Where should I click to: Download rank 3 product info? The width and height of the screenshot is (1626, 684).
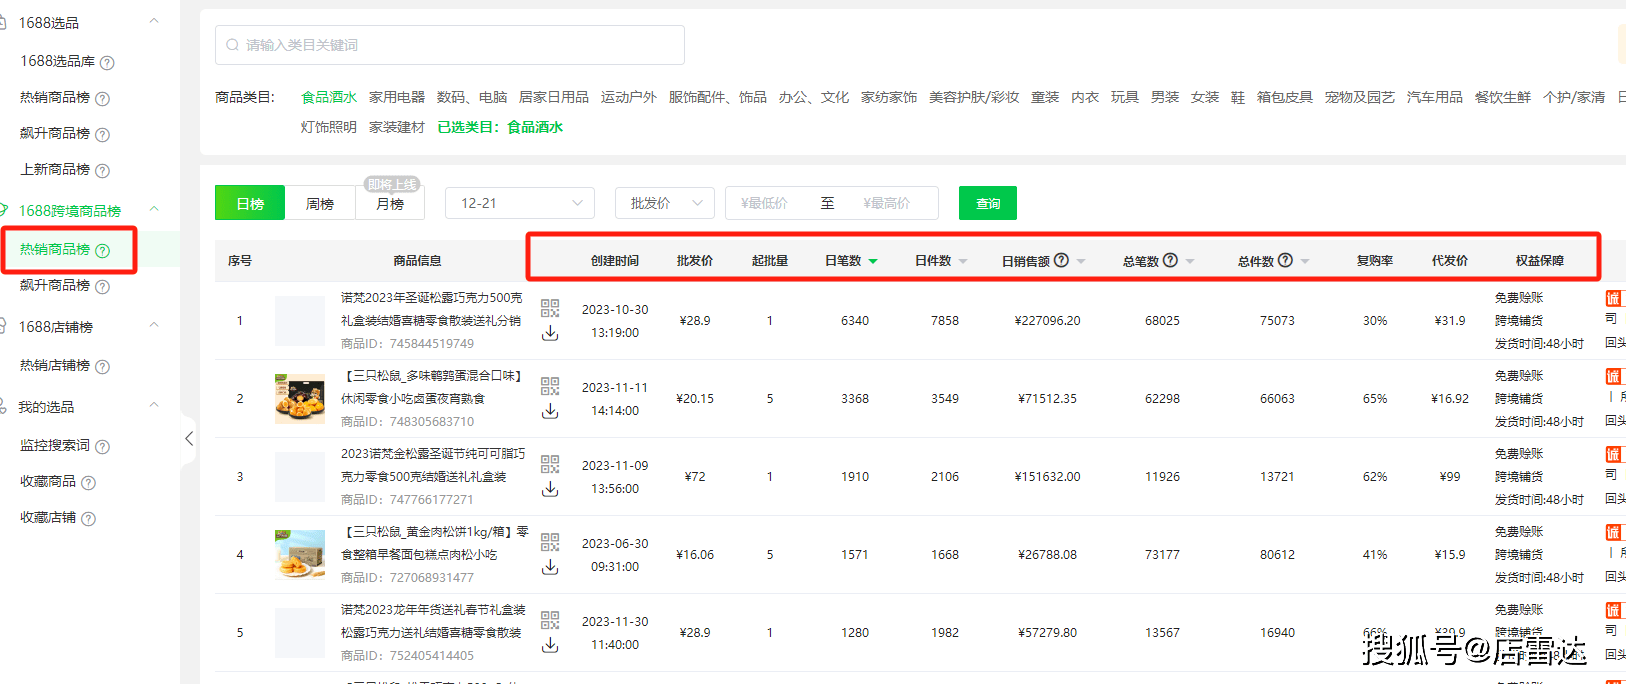click(x=550, y=490)
